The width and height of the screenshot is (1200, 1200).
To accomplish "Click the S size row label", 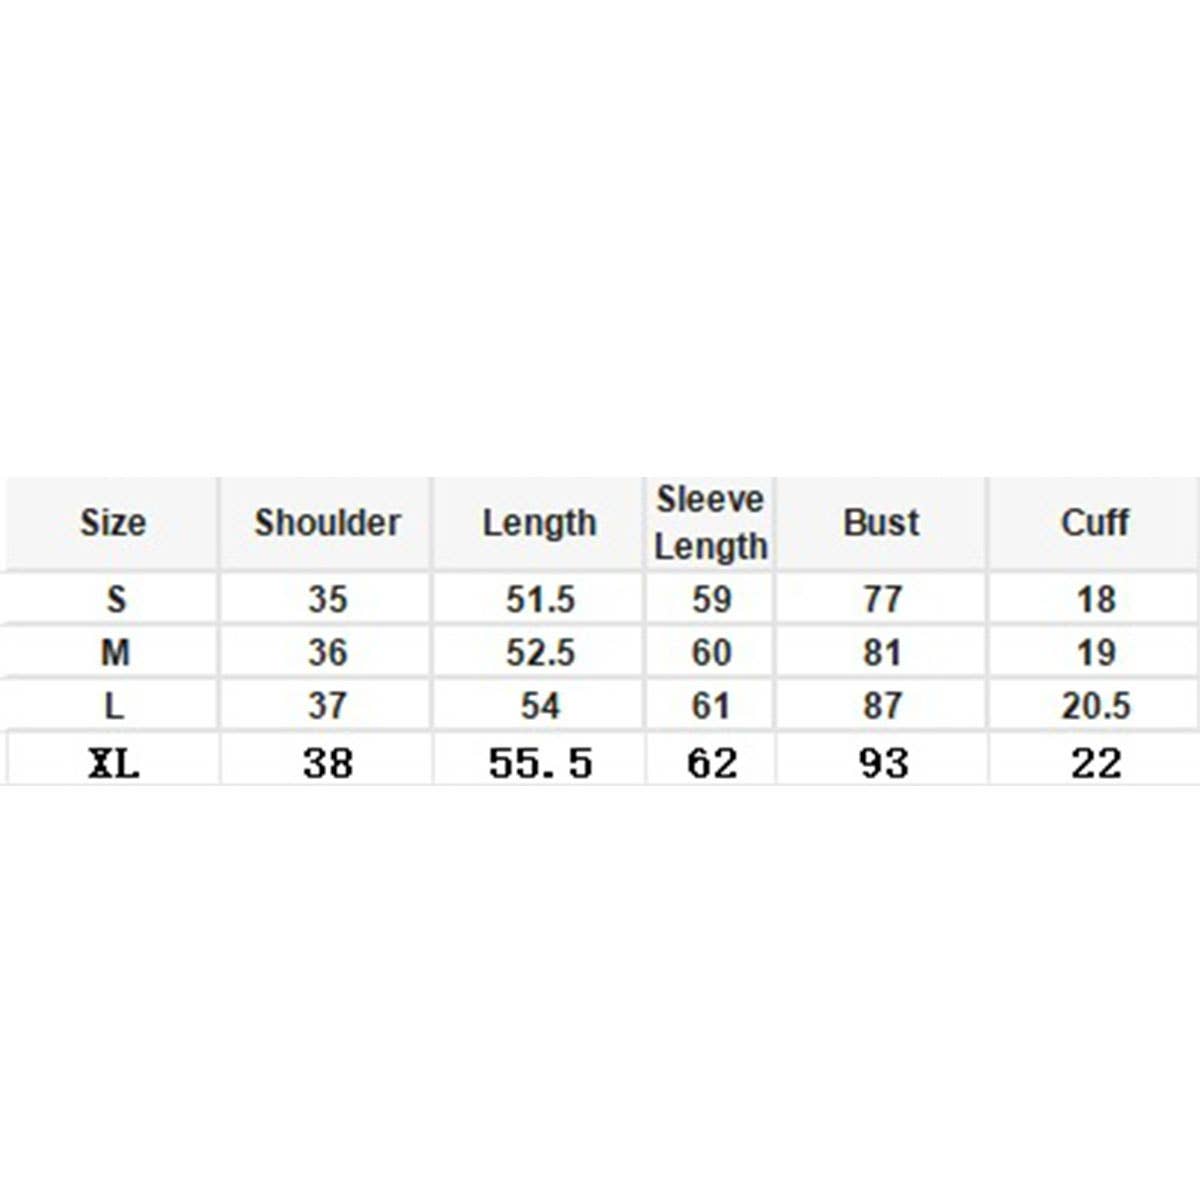I will 116,599.
